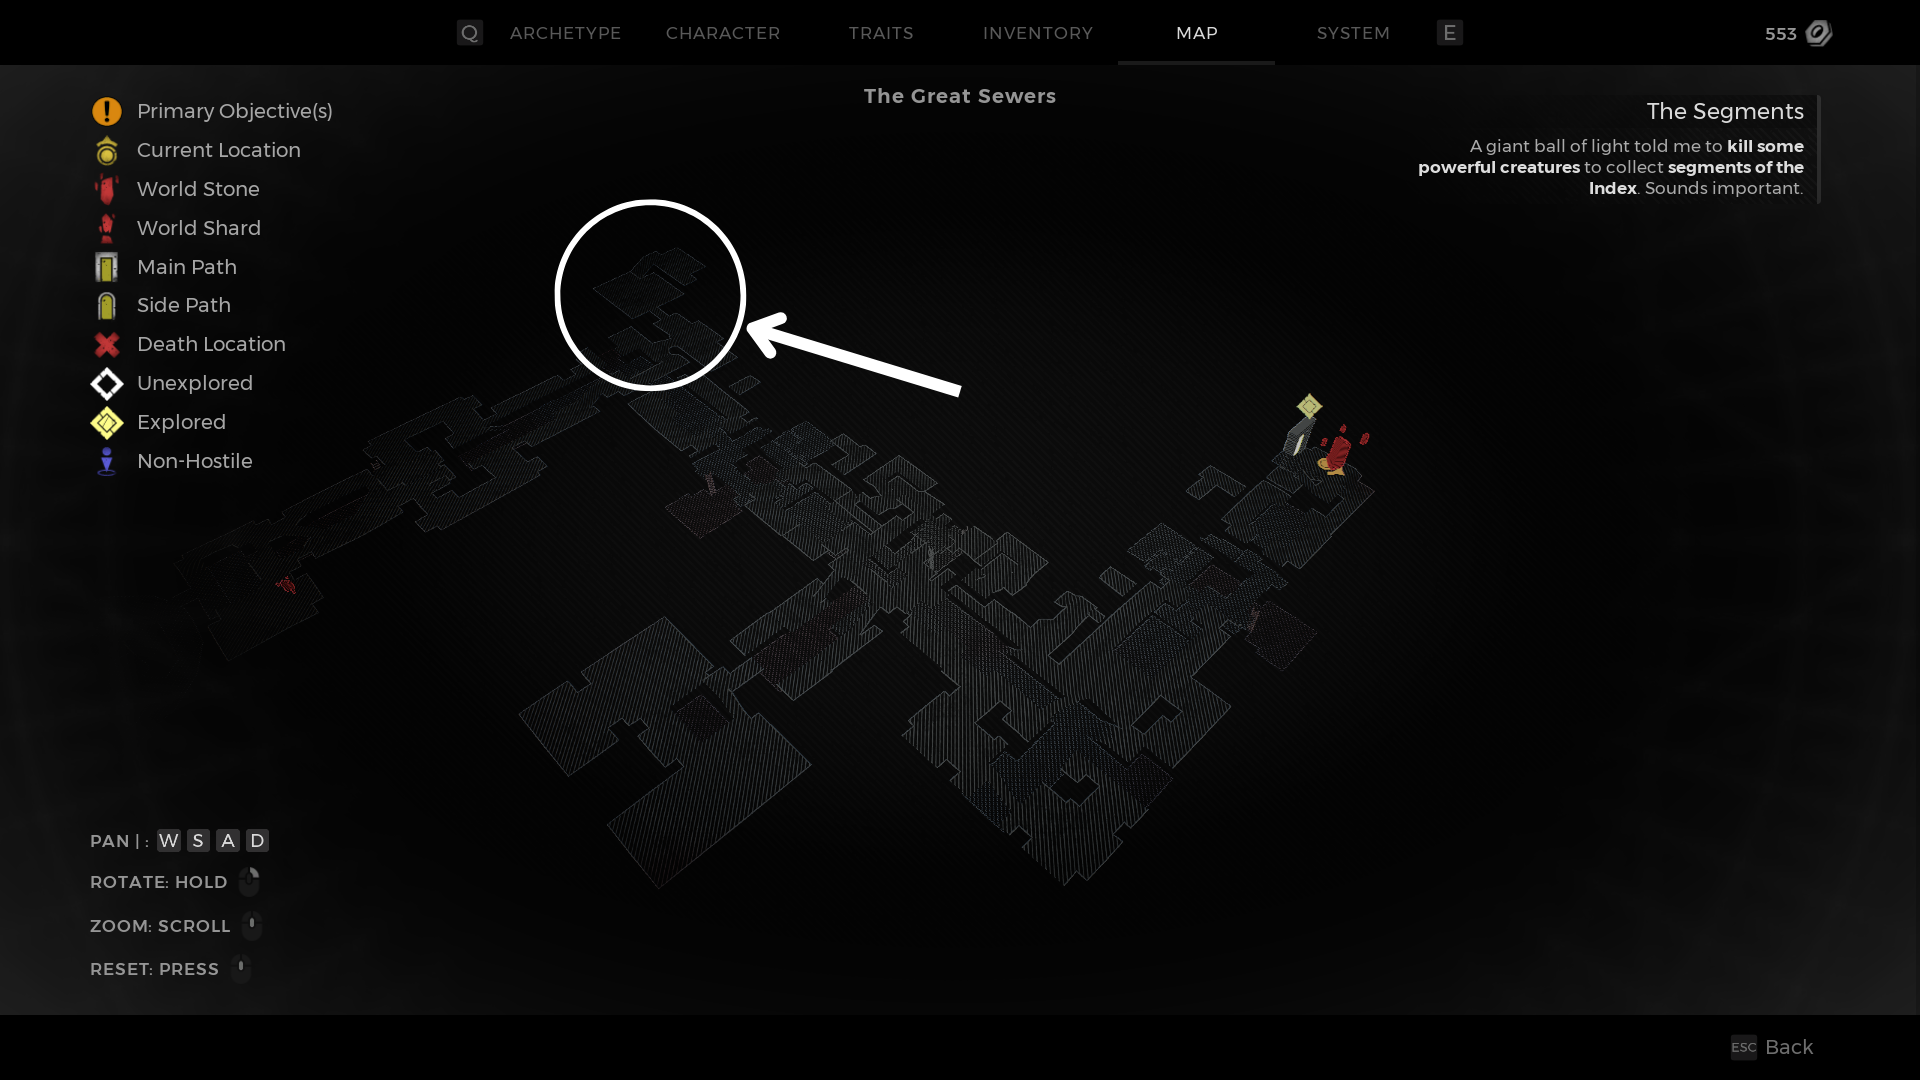
Task: Open the CHARACTER menu
Action: coord(723,33)
